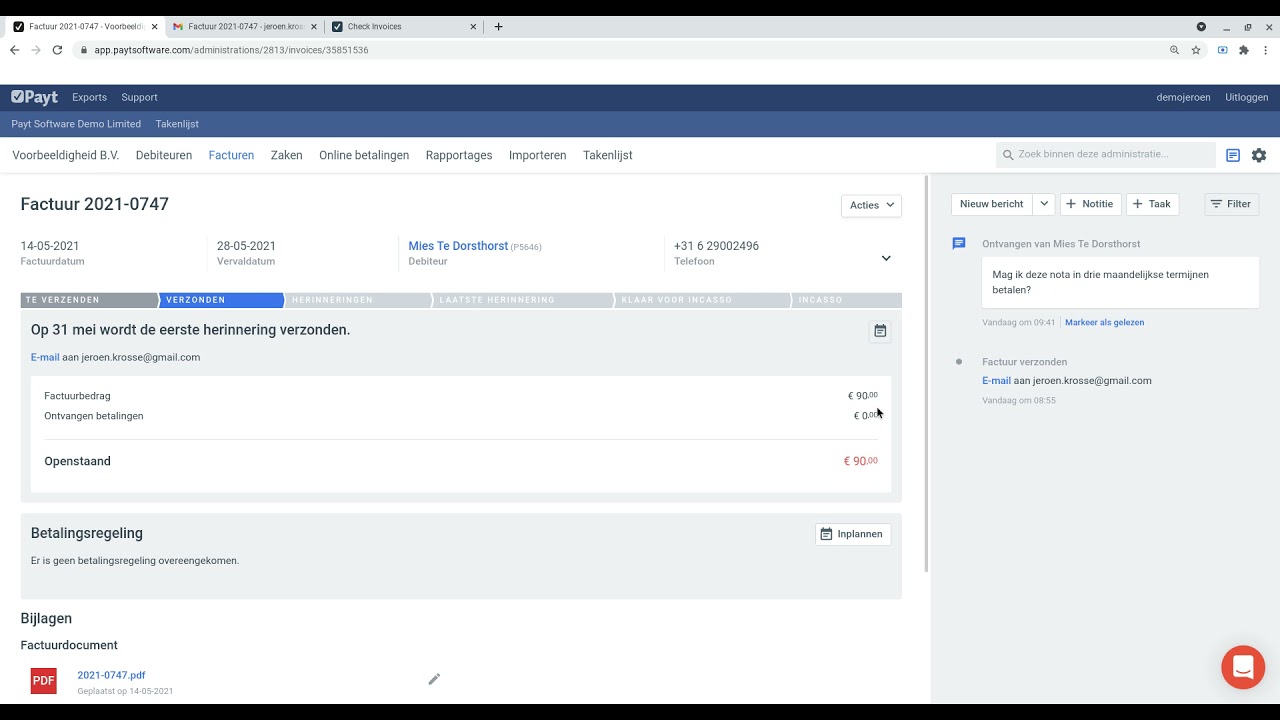Go to Zaken
Viewport: 1280px width, 720px height.
pos(286,155)
